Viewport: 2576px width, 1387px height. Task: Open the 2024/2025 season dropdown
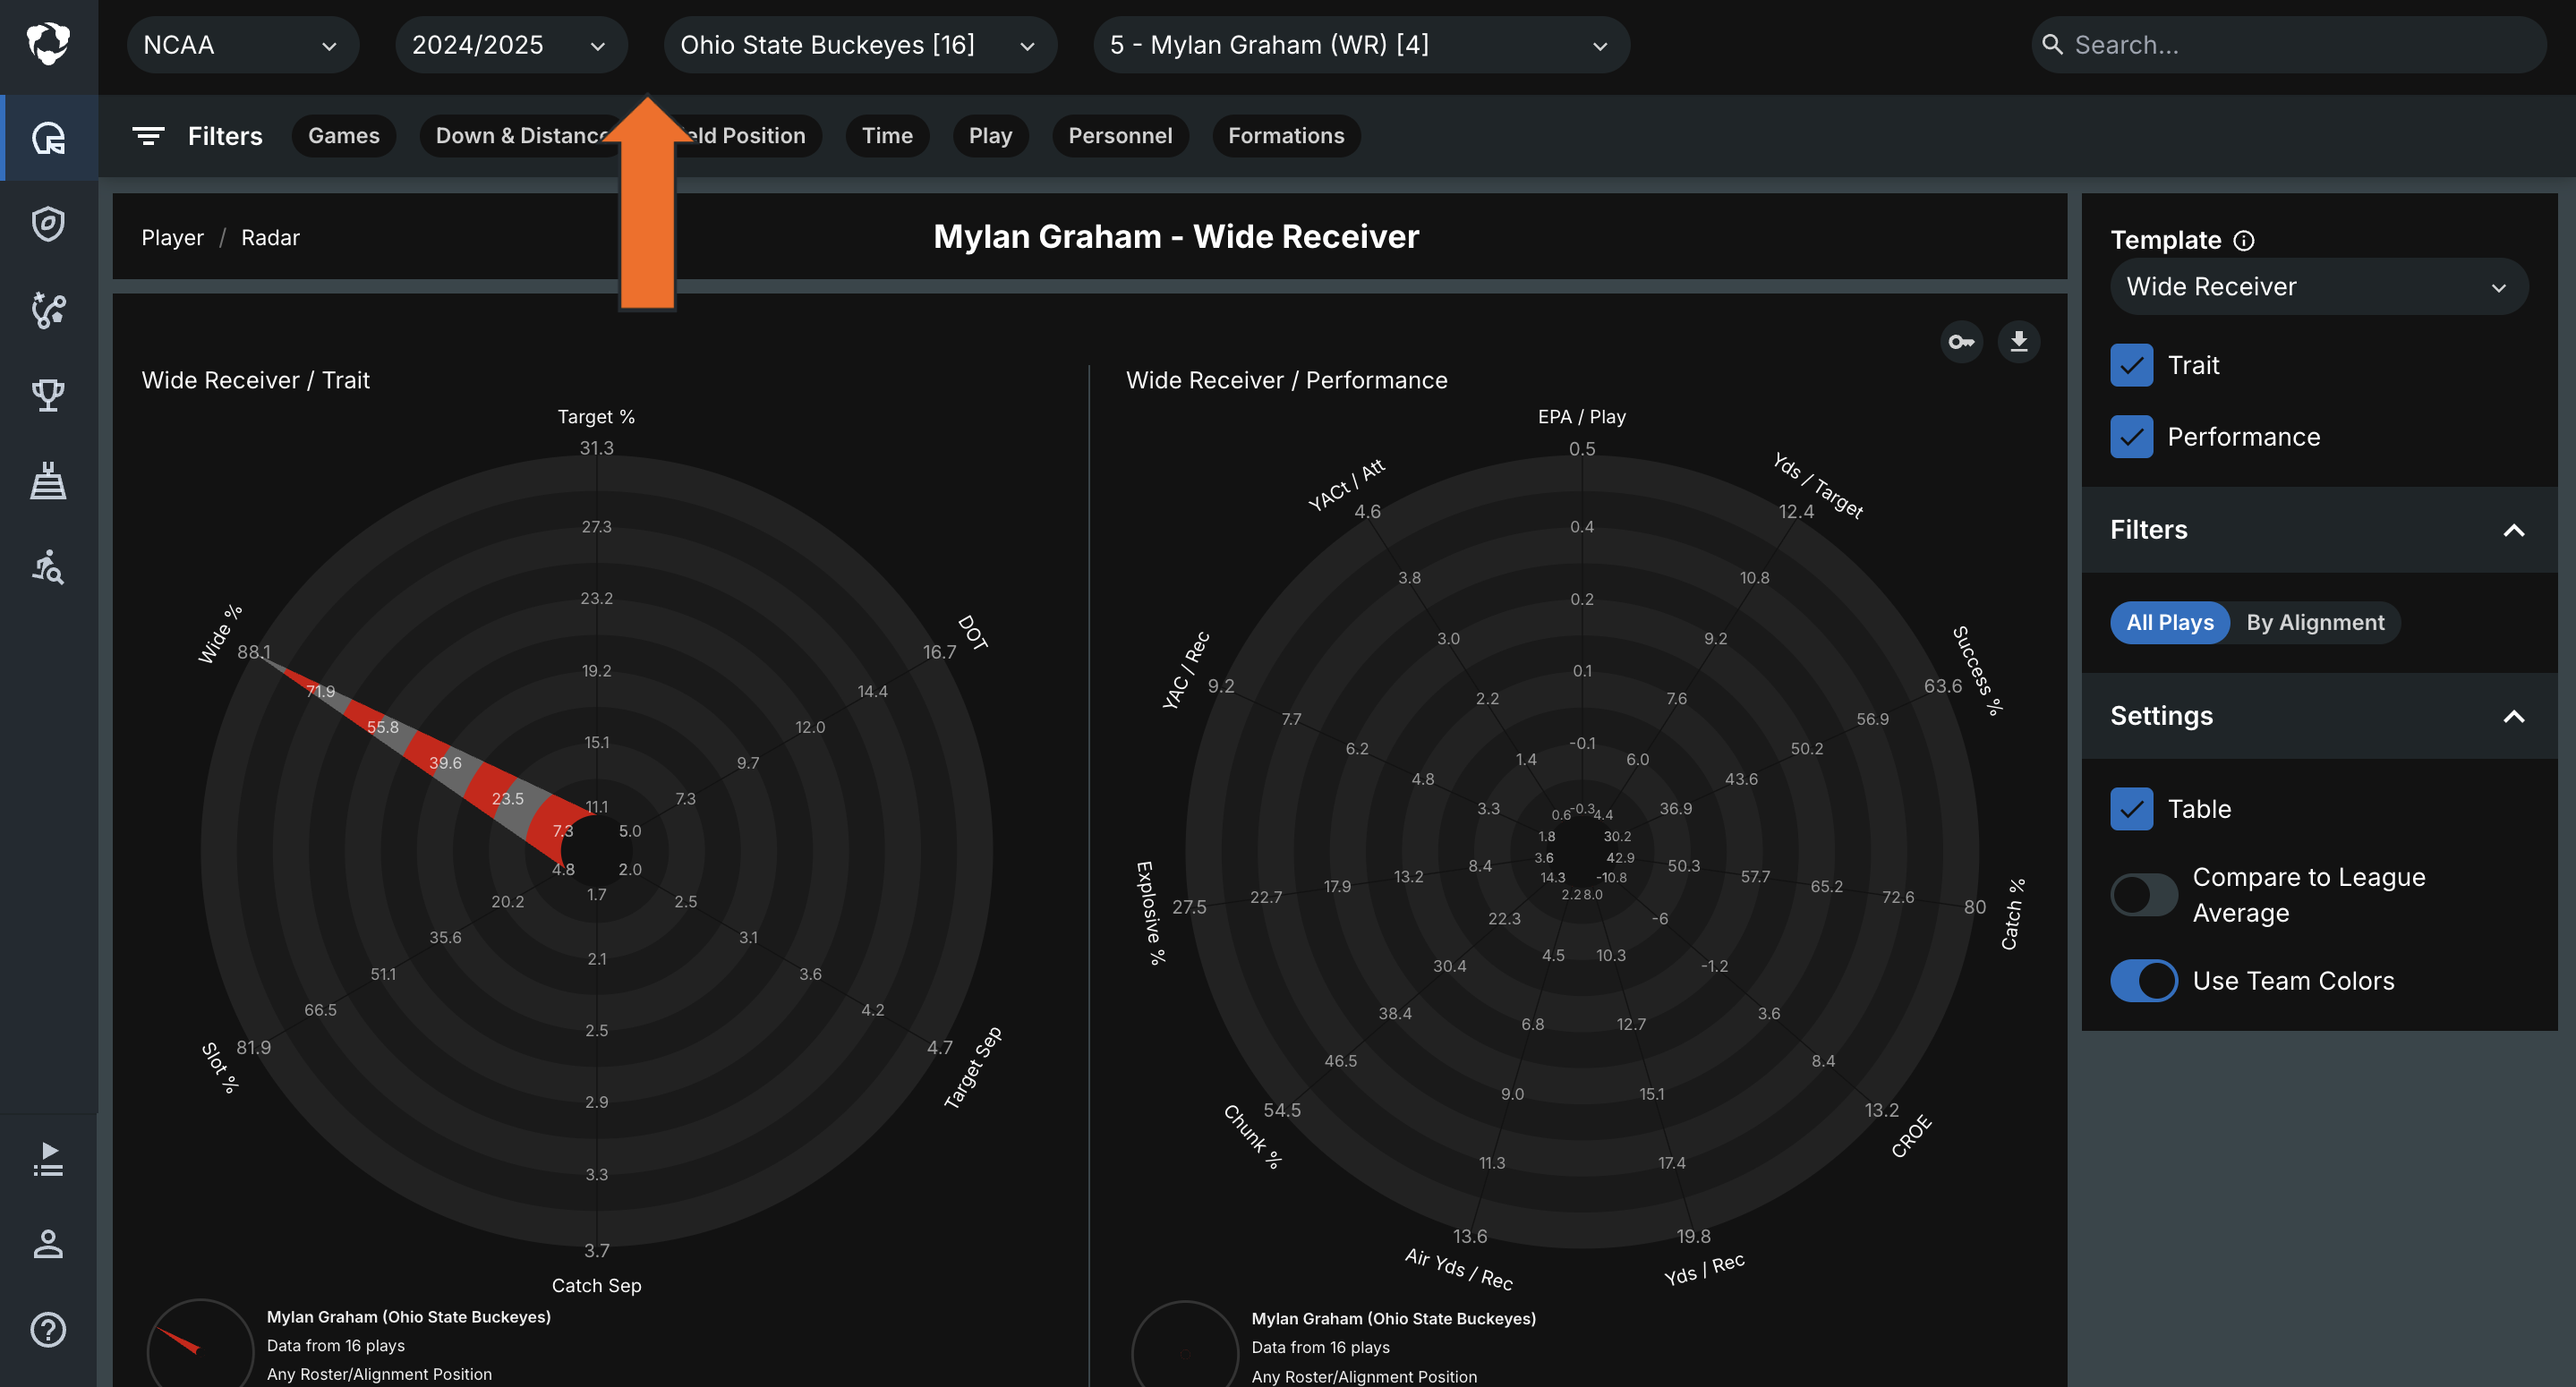510,44
